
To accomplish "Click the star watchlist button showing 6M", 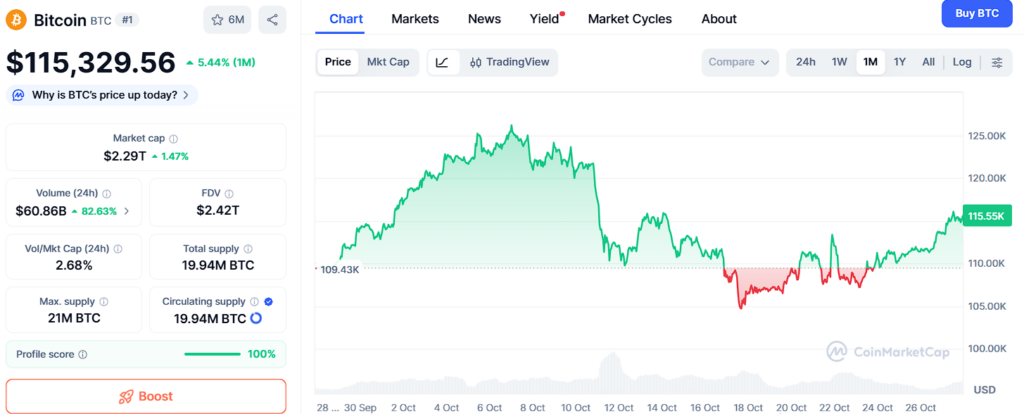I will [x=227, y=19].
